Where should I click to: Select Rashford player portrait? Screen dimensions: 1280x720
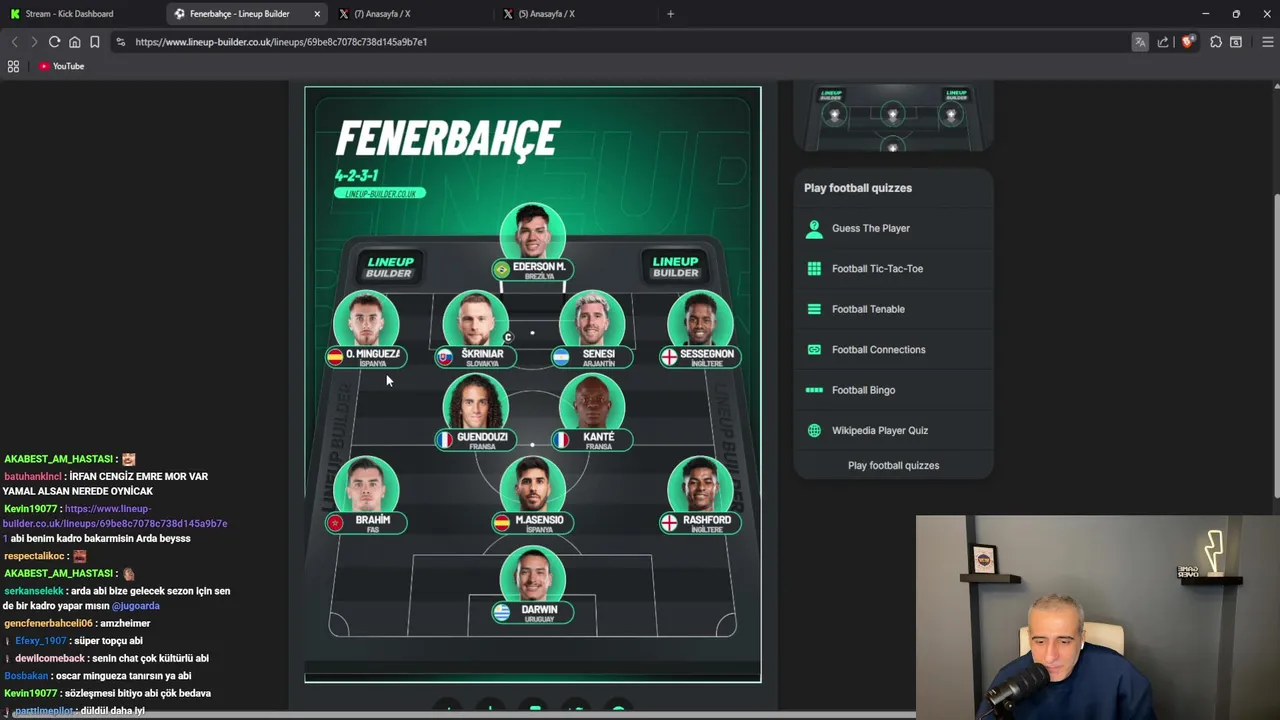click(700, 488)
